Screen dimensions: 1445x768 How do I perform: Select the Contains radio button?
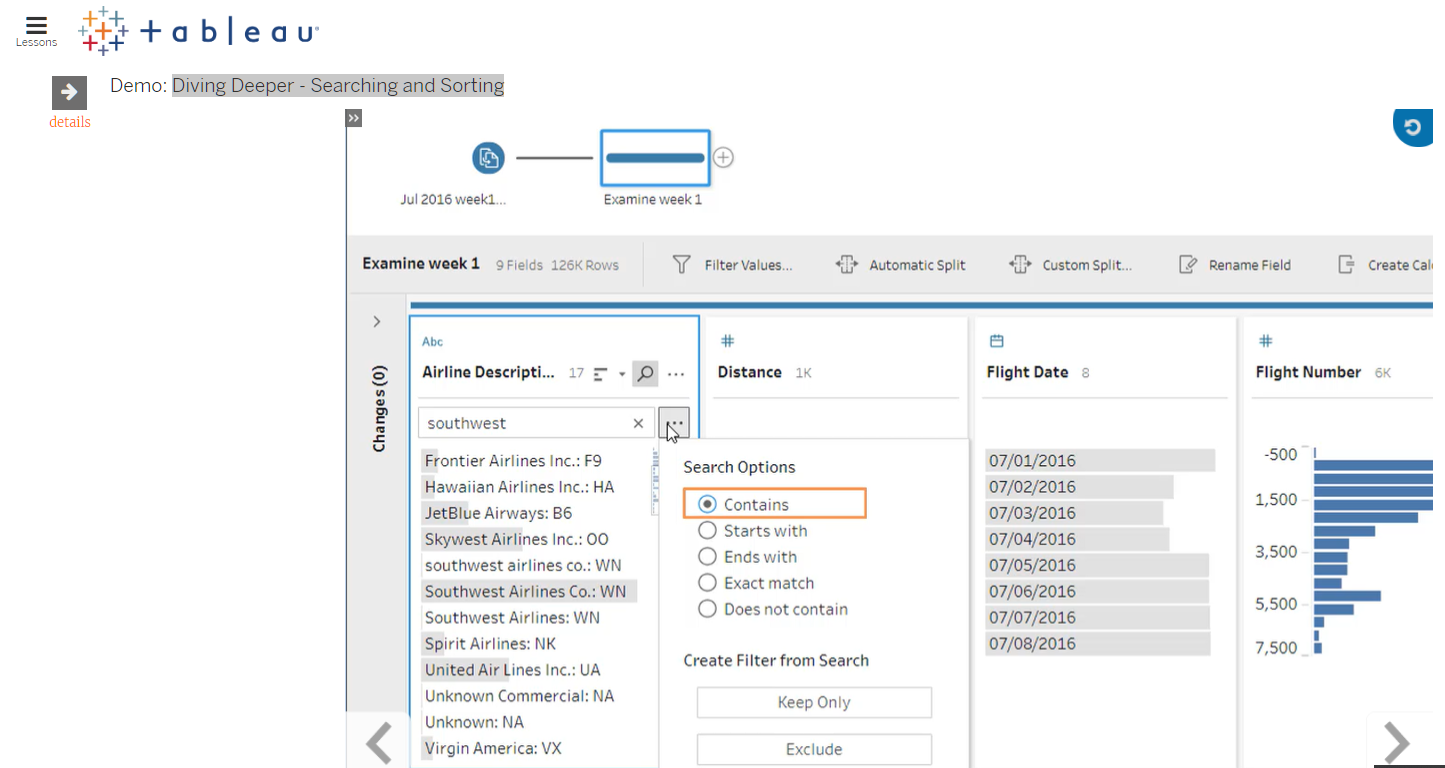pyautogui.click(x=707, y=505)
